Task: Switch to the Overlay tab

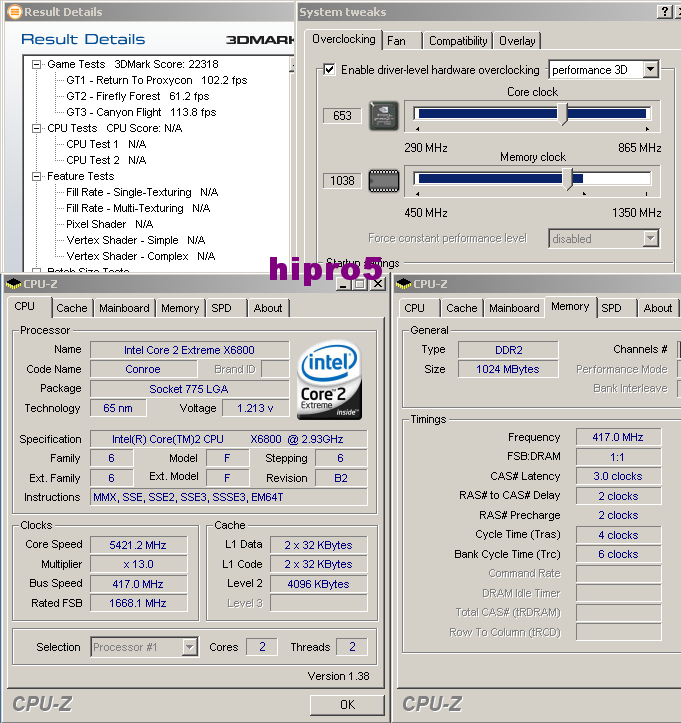Action: (517, 41)
